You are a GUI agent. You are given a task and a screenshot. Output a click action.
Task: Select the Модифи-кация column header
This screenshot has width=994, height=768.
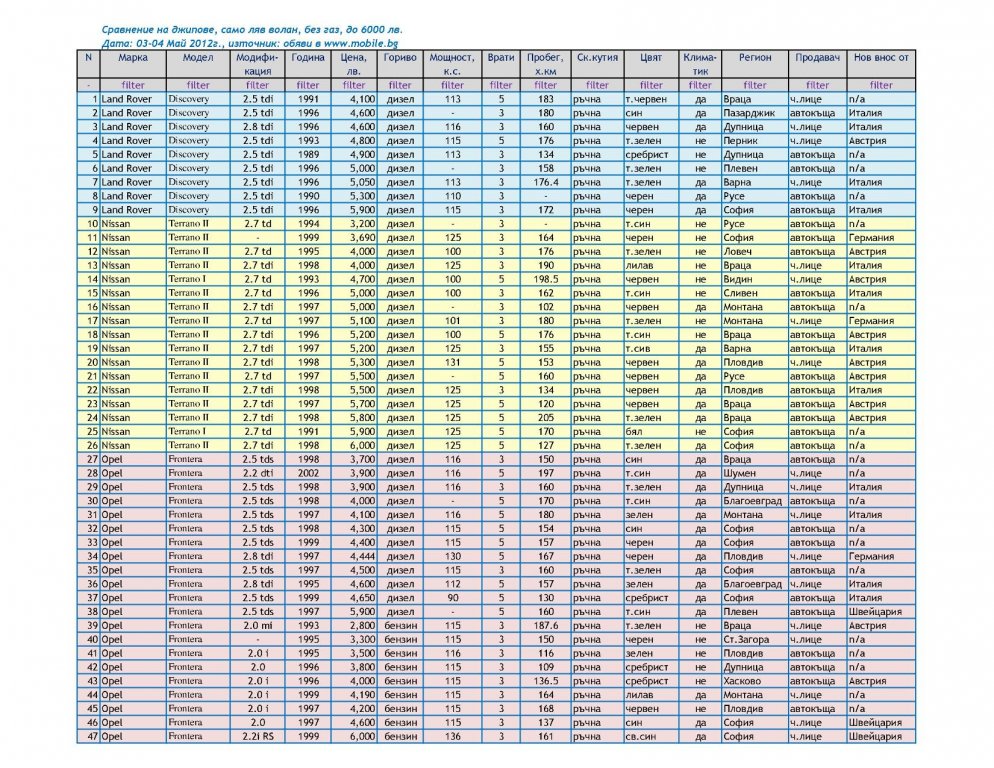(x=257, y=64)
